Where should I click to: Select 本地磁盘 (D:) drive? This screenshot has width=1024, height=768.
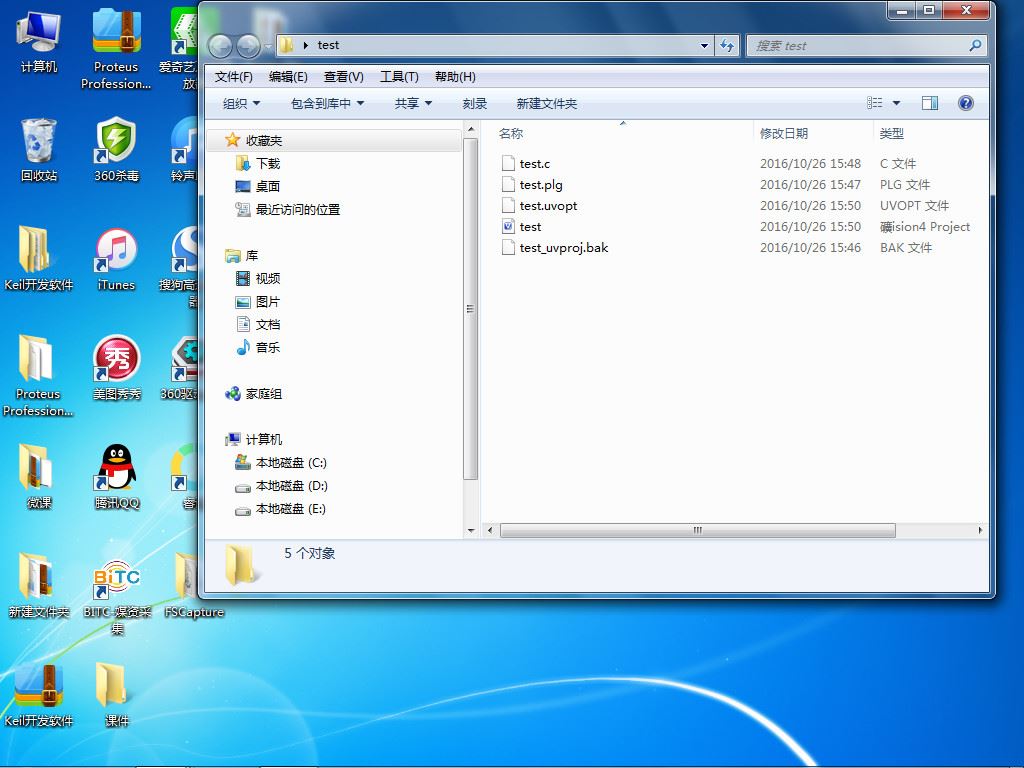291,486
